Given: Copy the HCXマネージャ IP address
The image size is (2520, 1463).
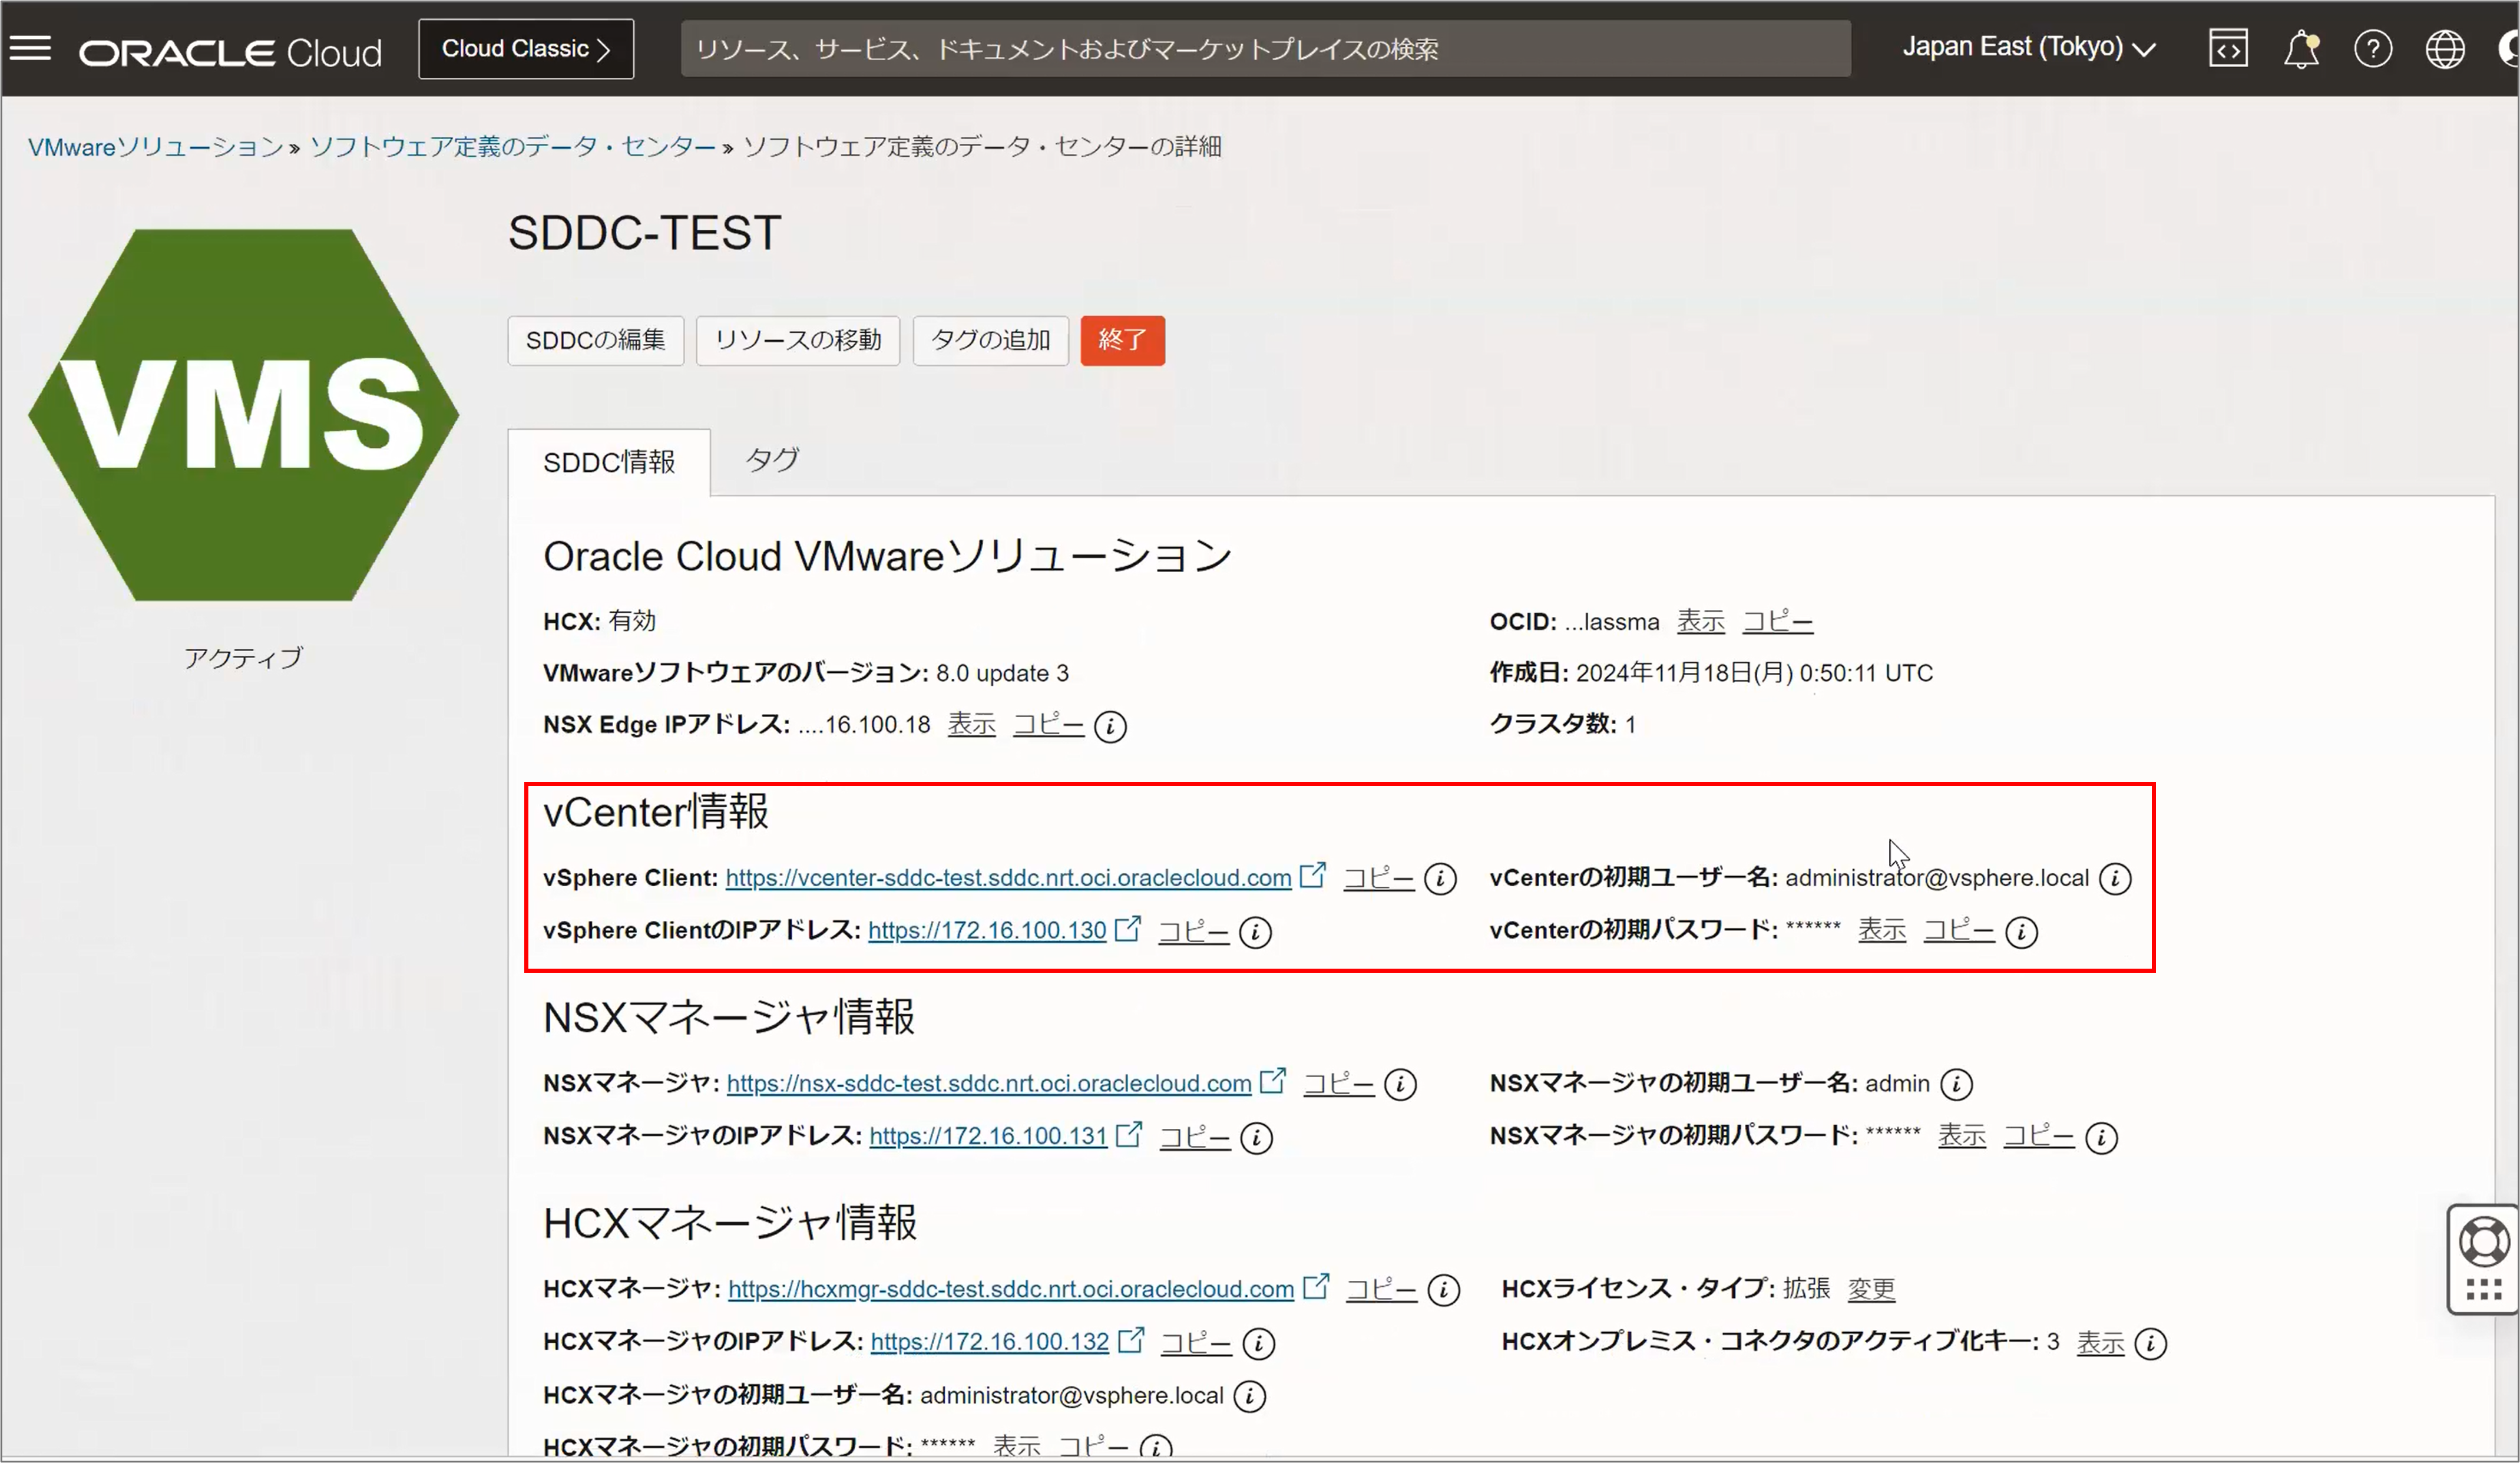Looking at the screenshot, I should (x=1196, y=1343).
